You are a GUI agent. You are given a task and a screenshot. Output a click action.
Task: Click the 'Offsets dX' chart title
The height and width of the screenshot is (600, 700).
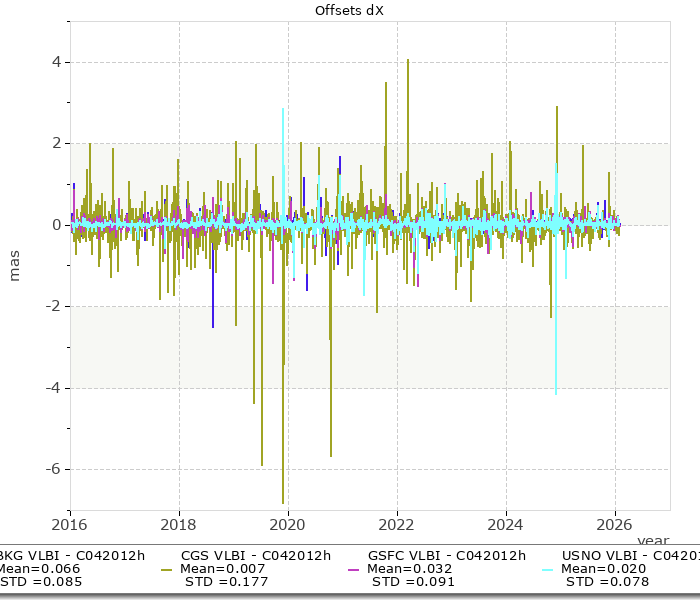pos(349,10)
